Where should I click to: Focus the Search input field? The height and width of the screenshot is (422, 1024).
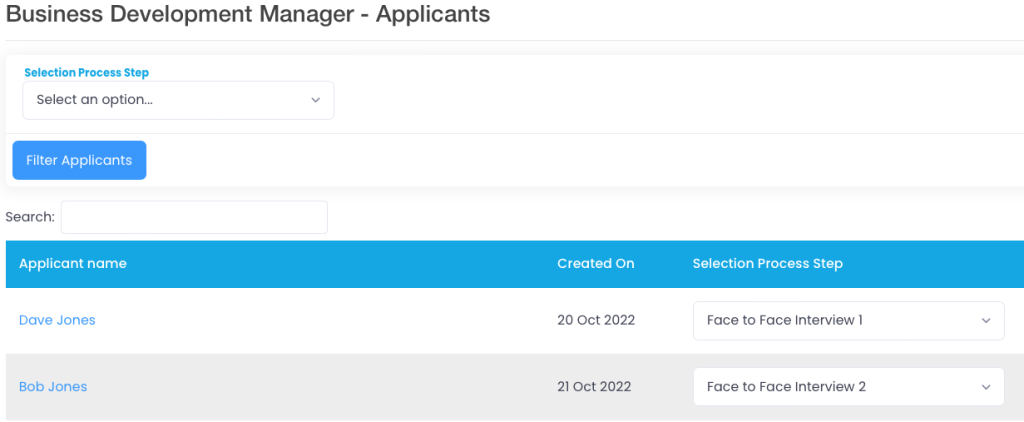click(x=194, y=217)
